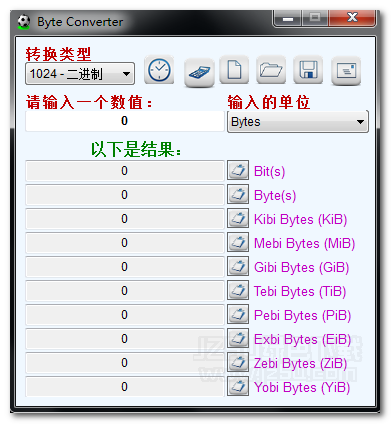This screenshot has height=424, width=391.
Task: Open the 1024 - 二进制 conversion type dropdown
Action: click(x=80, y=74)
